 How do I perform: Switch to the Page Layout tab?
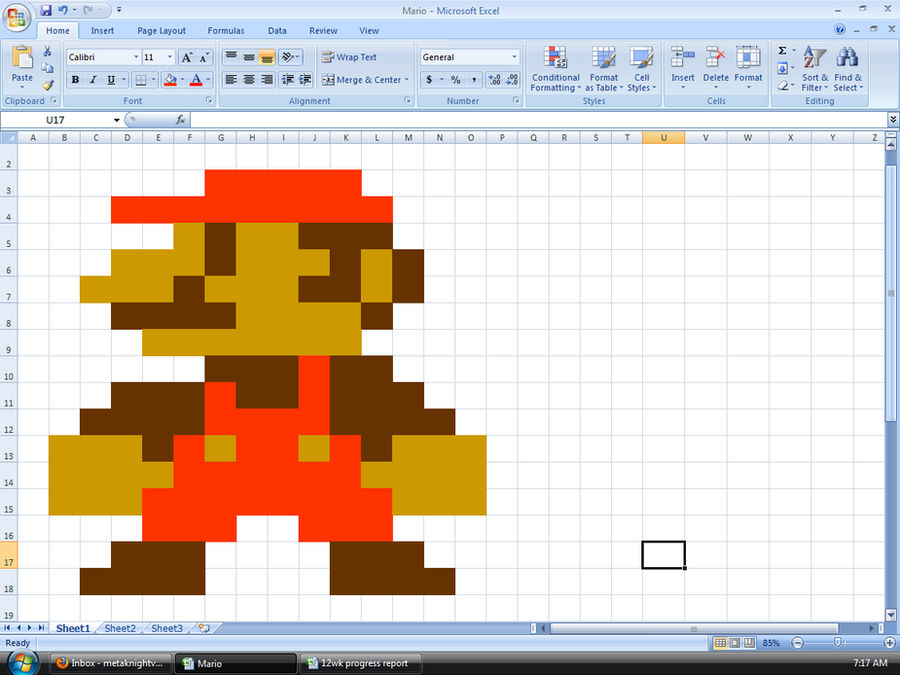[x=161, y=30]
